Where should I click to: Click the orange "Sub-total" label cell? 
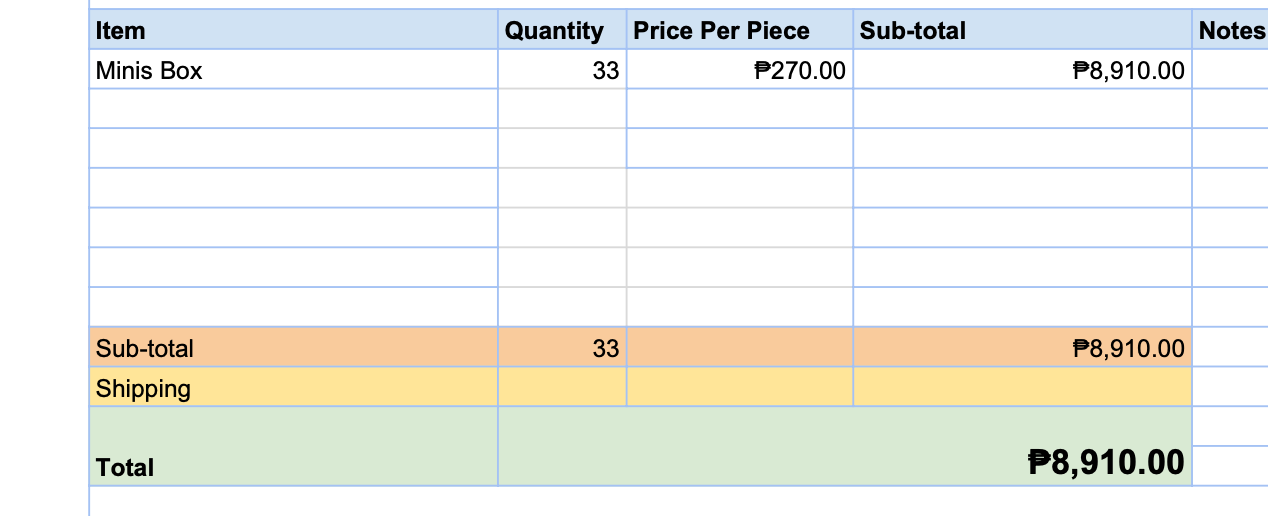pos(293,348)
